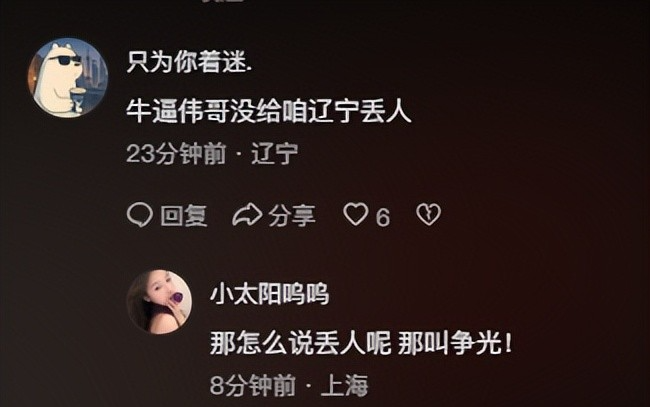650x407 pixels.
Task: Open the polar bear avatar profile
Action: click(x=68, y=78)
